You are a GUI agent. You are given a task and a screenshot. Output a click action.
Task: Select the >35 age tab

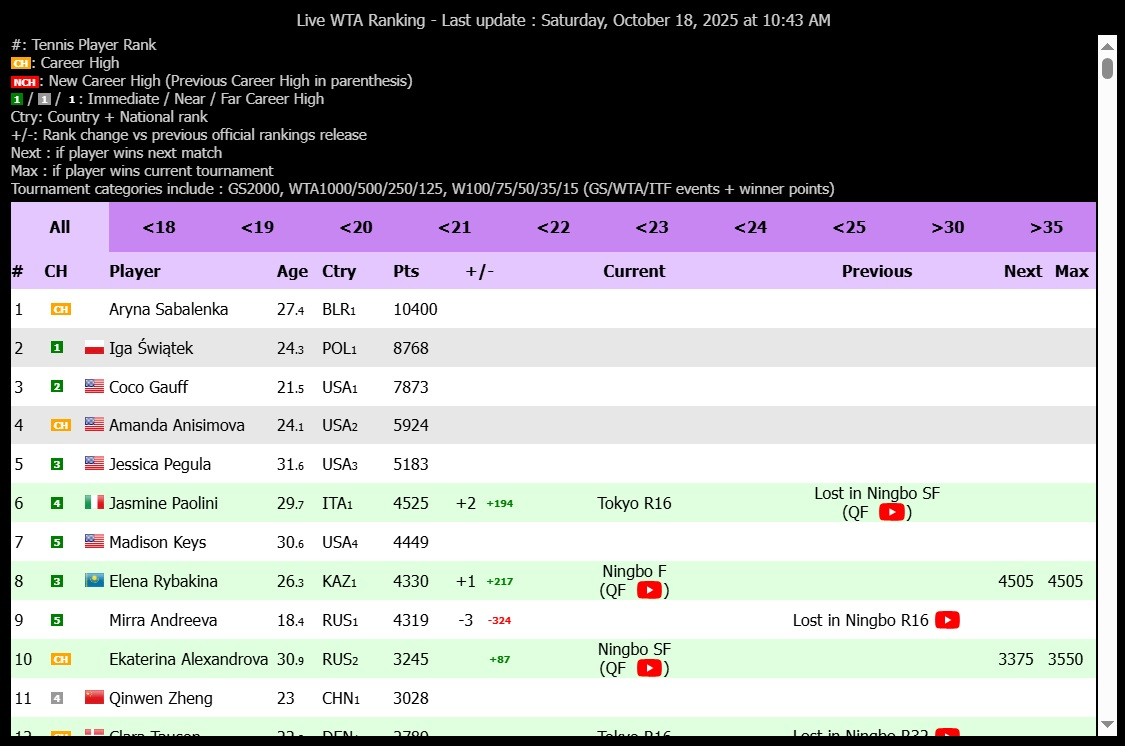1046,227
